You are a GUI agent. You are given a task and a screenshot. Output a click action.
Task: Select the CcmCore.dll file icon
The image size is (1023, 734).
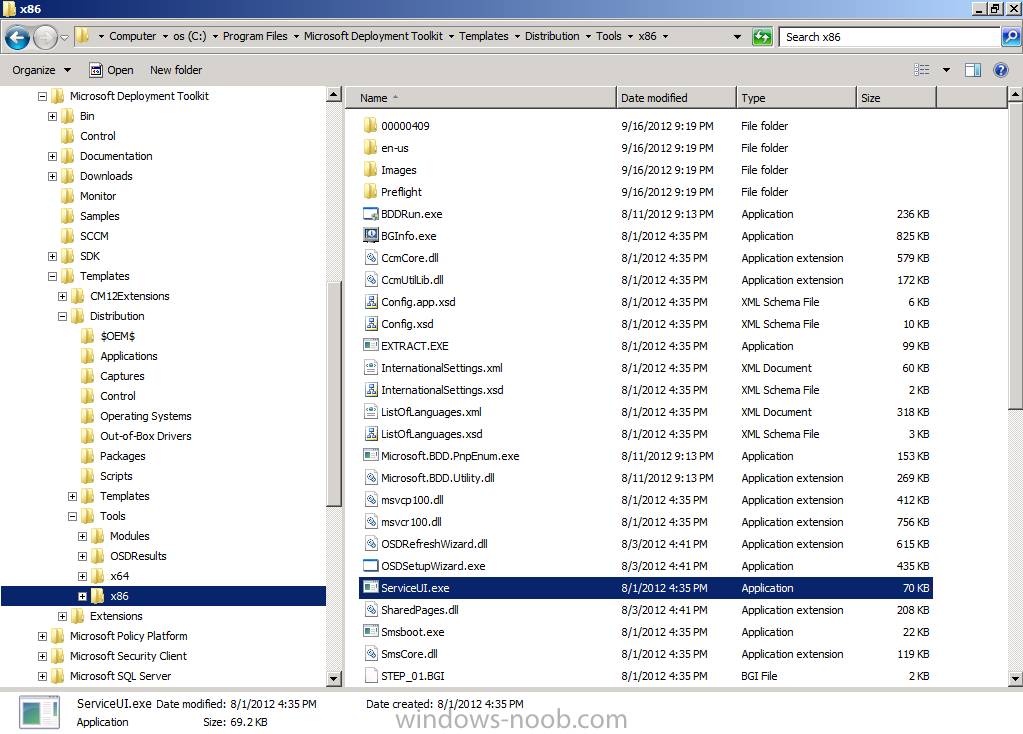coord(371,258)
